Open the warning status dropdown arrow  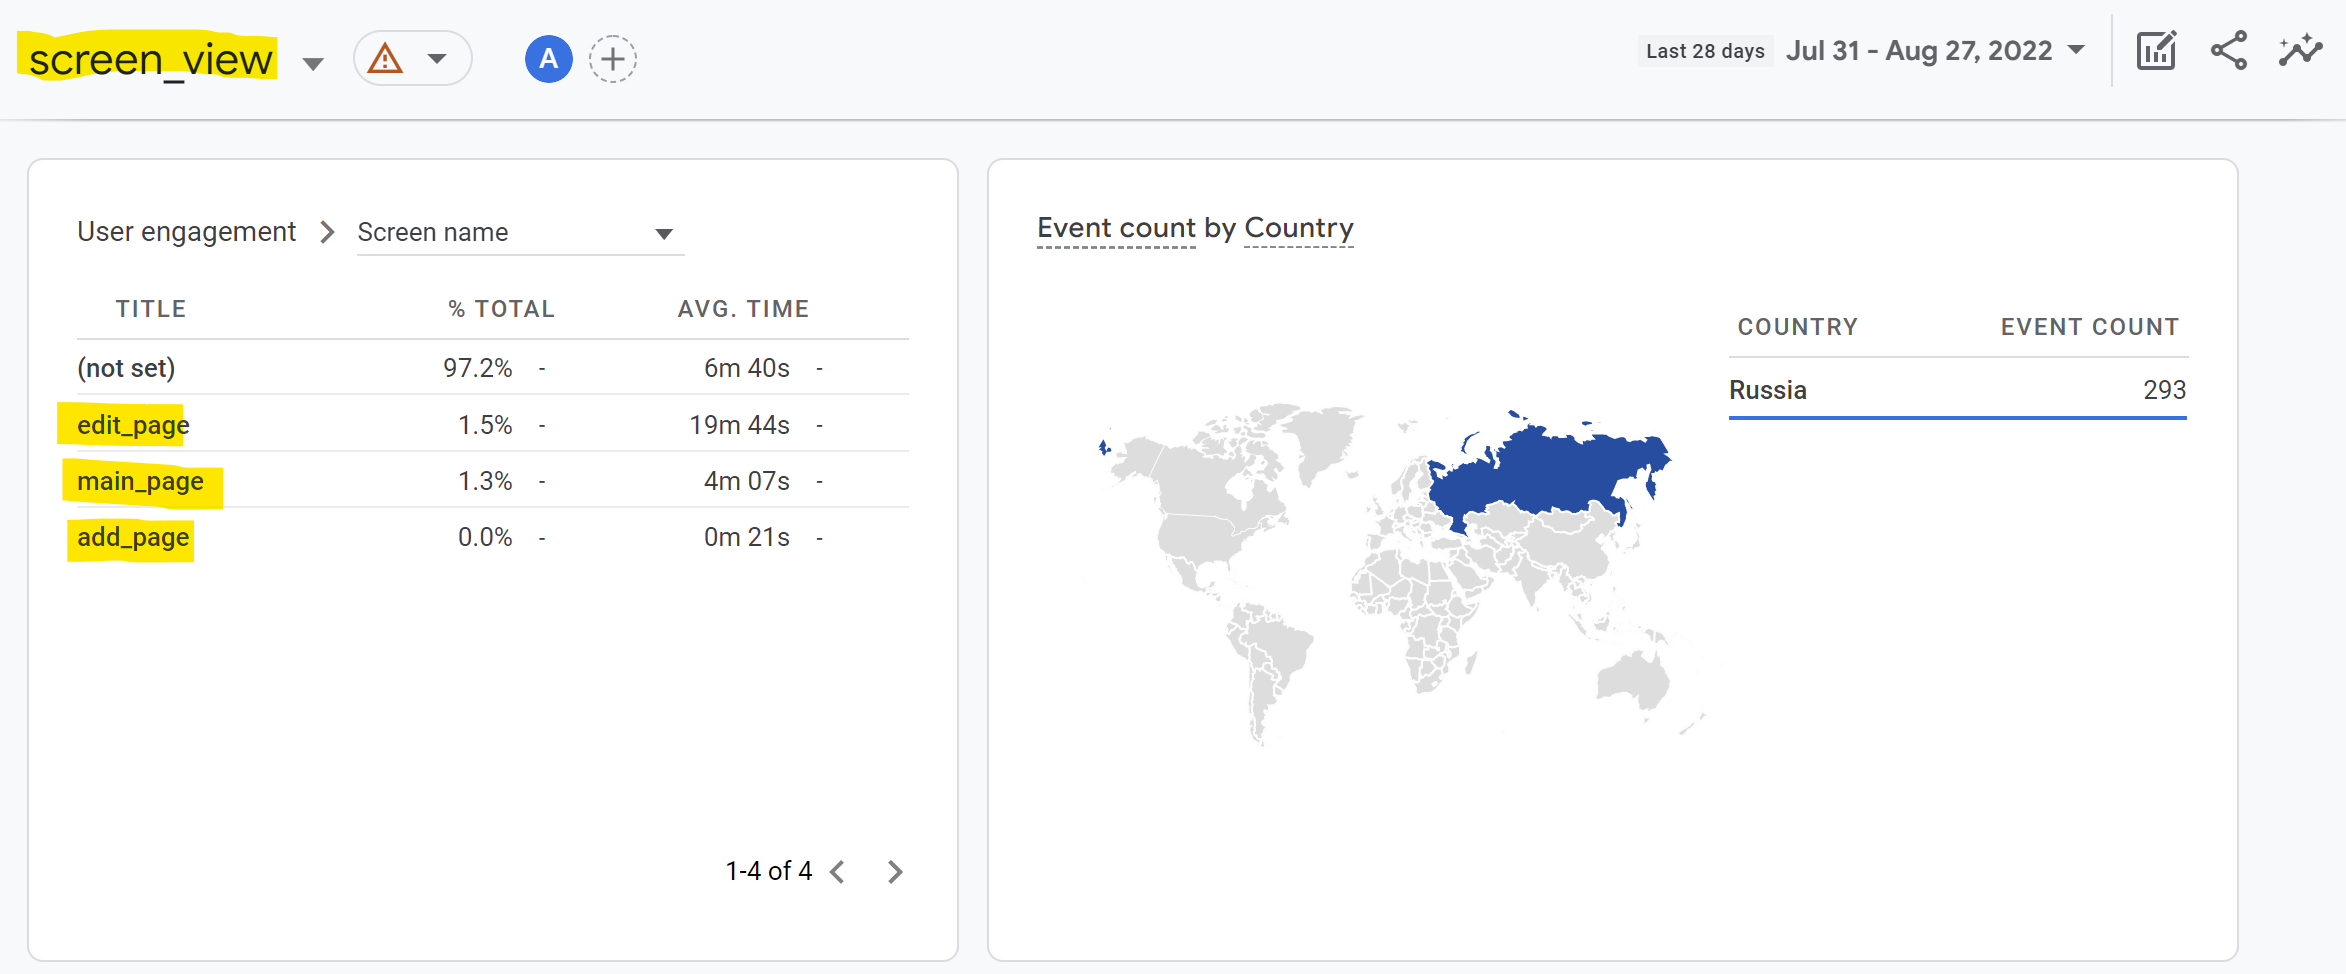point(437,59)
